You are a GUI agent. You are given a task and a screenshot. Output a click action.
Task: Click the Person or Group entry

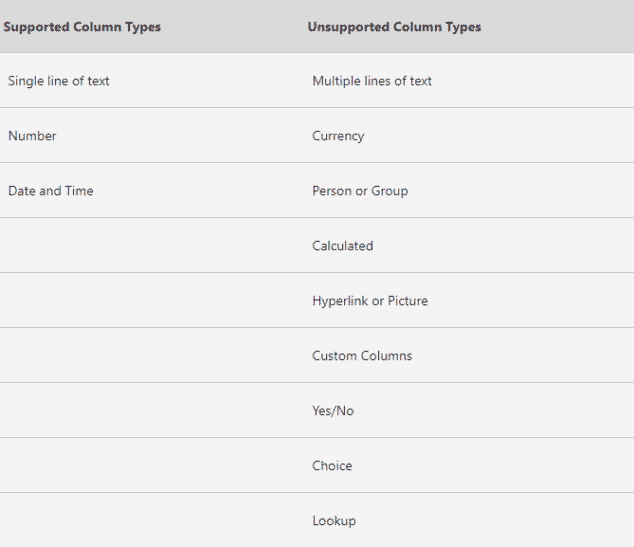point(360,191)
